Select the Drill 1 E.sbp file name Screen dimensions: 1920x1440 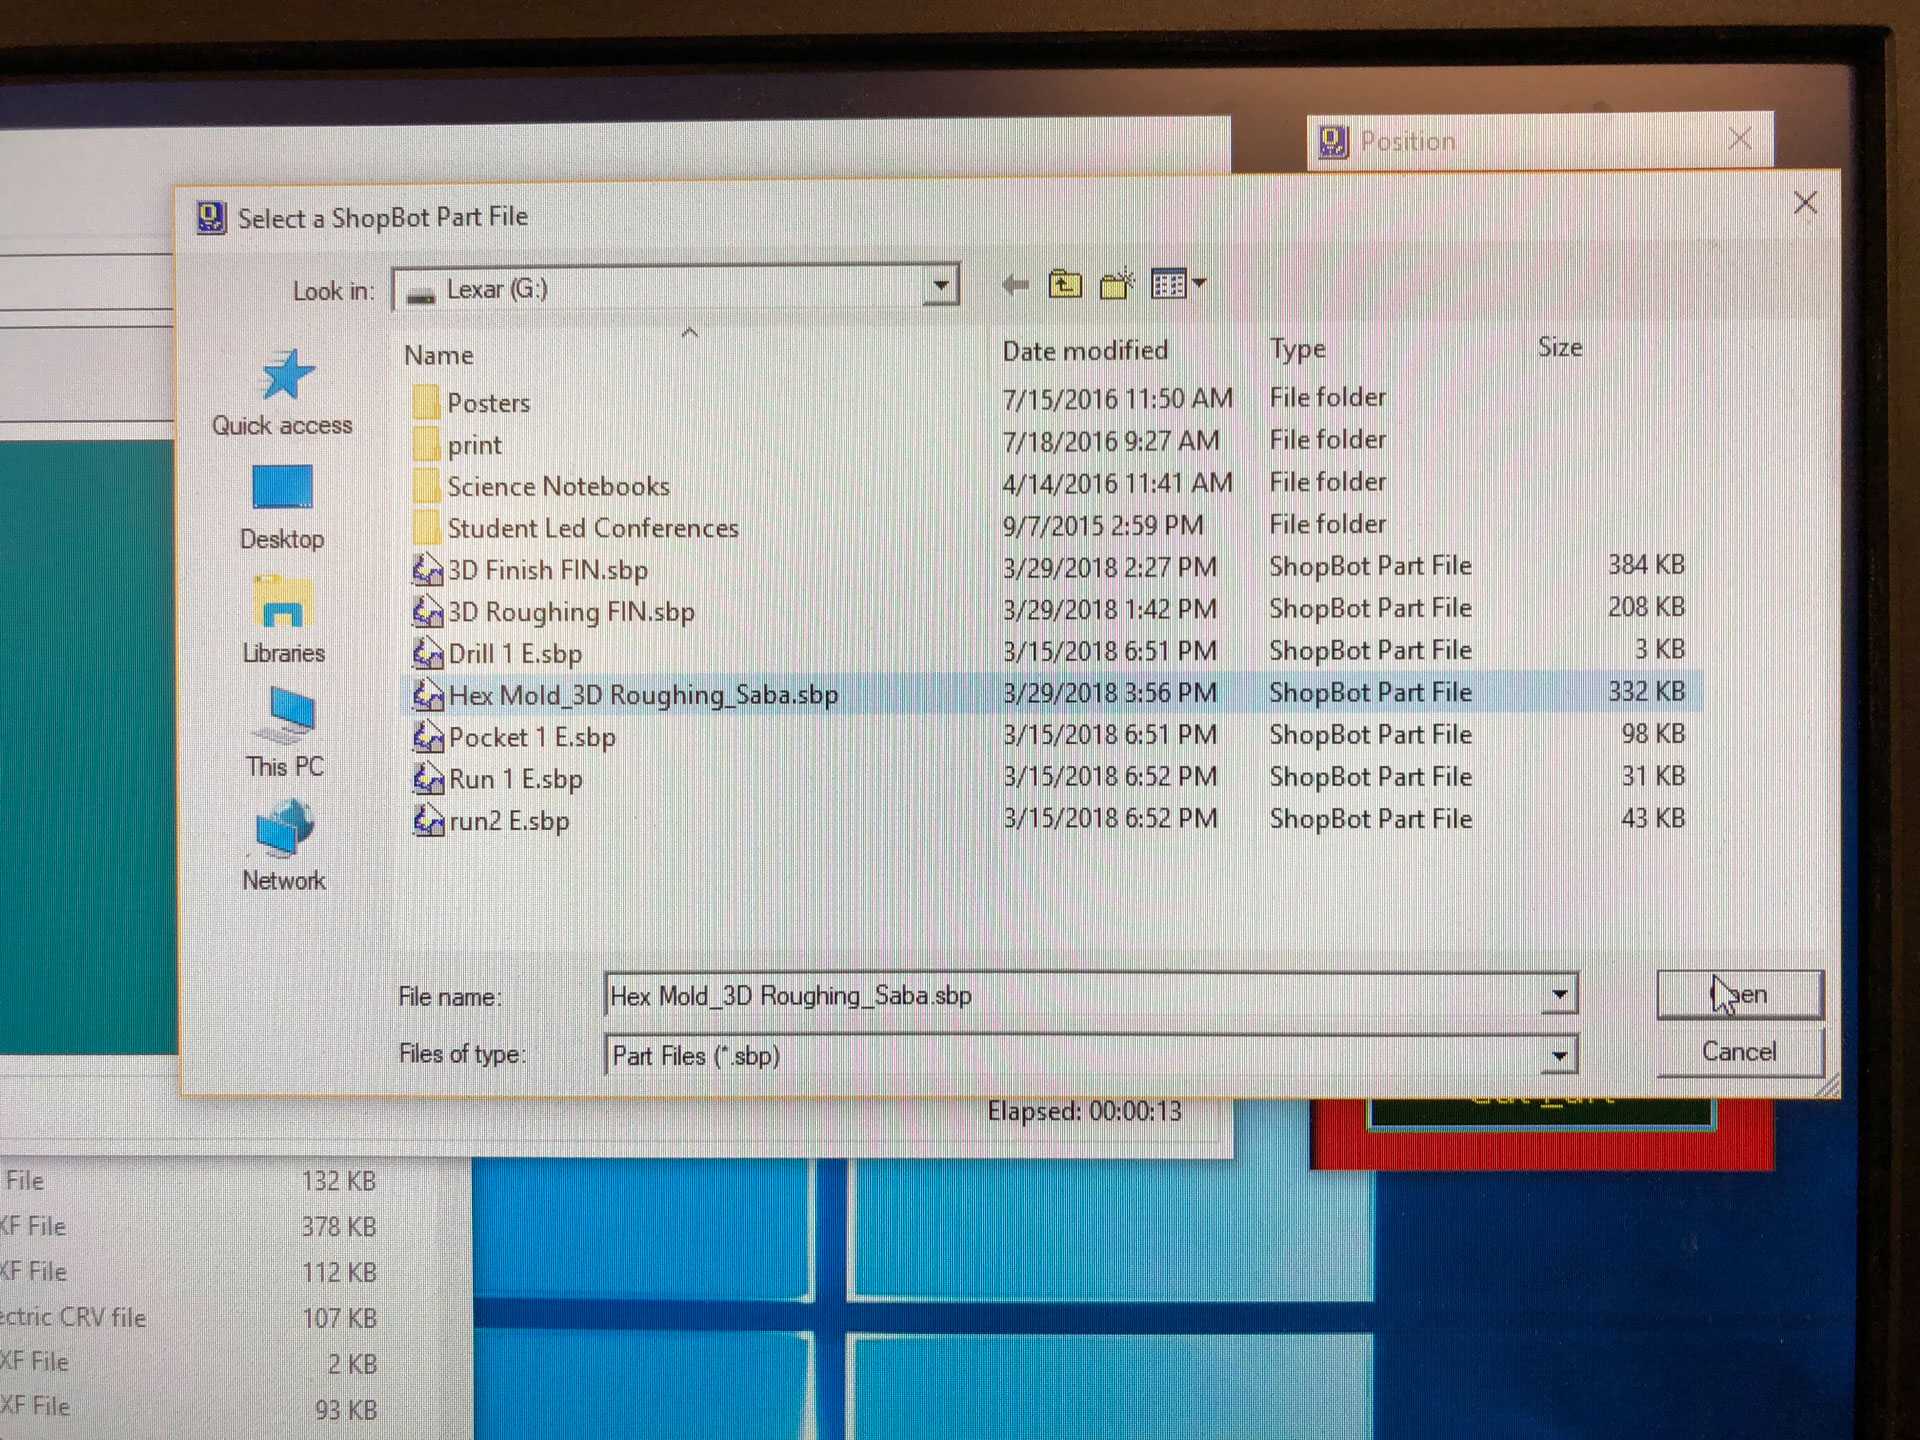(515, 654)
